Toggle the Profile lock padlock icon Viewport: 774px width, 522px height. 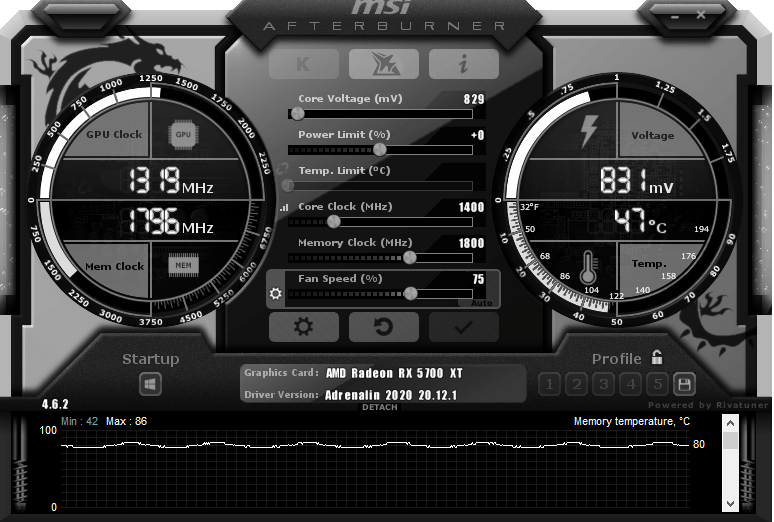coord(657,357)
